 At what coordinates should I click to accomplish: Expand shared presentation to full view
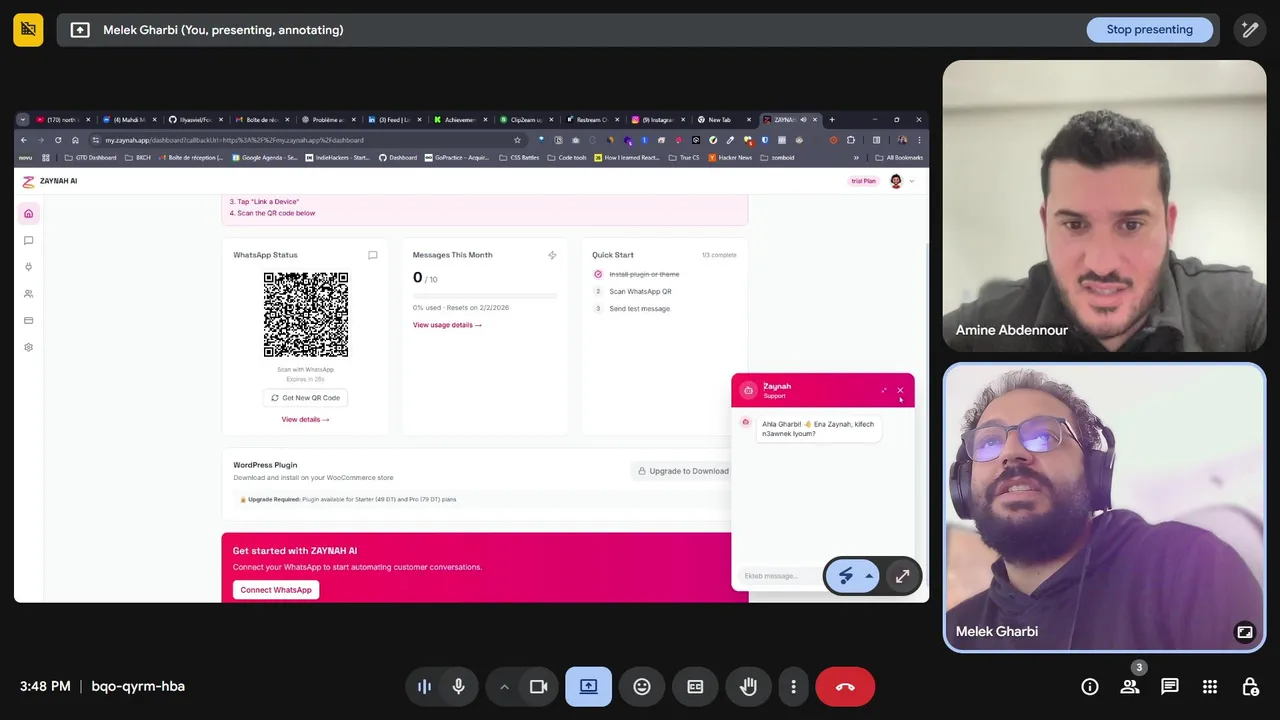coord(902,576)
